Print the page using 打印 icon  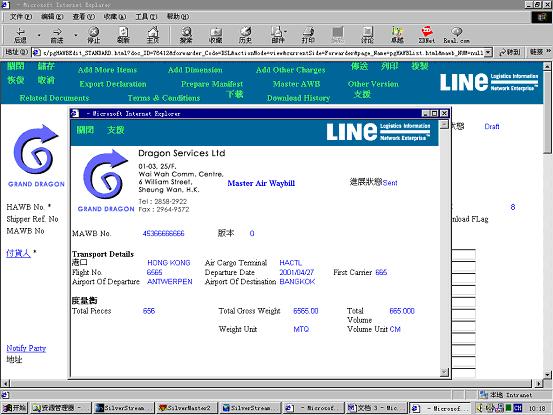pos(308,35)
